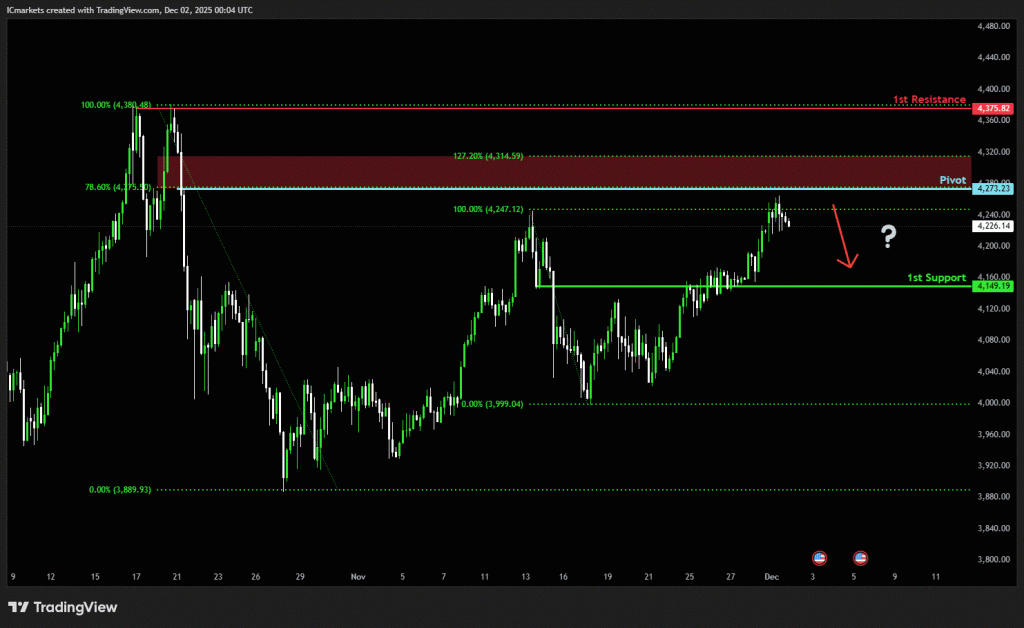The image size is (1024, 628).
Task: Select the Pivot label
Action: coord(953,180)
